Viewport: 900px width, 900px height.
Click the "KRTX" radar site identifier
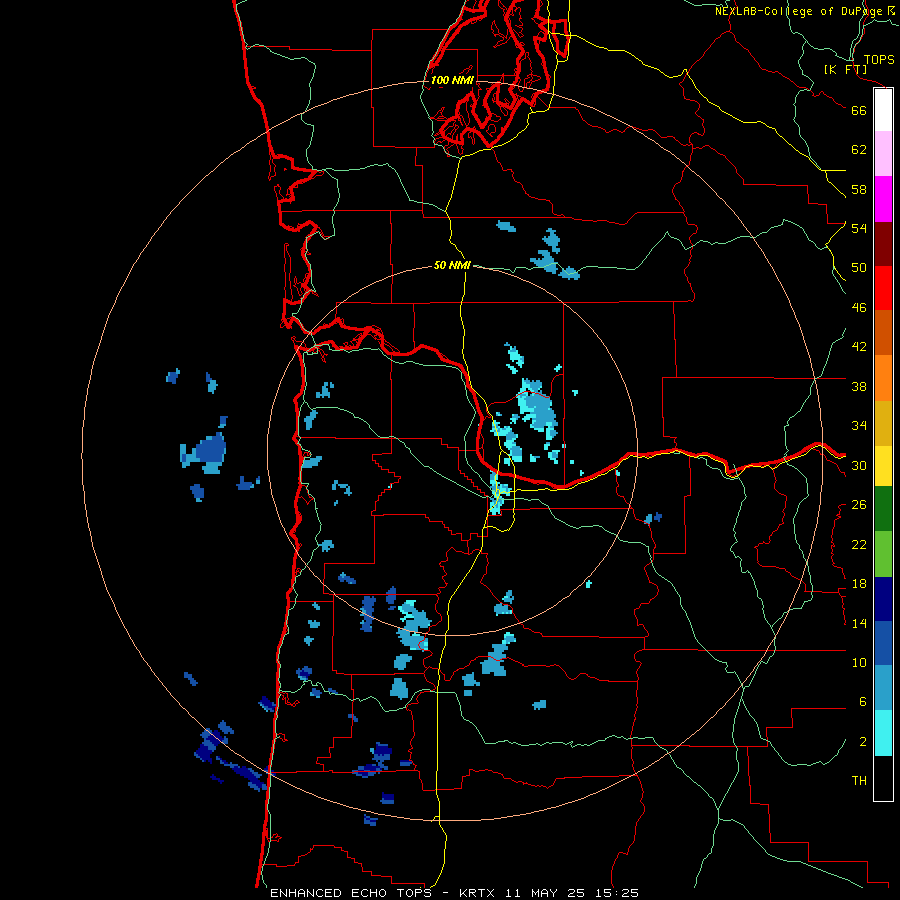(479, 893)
